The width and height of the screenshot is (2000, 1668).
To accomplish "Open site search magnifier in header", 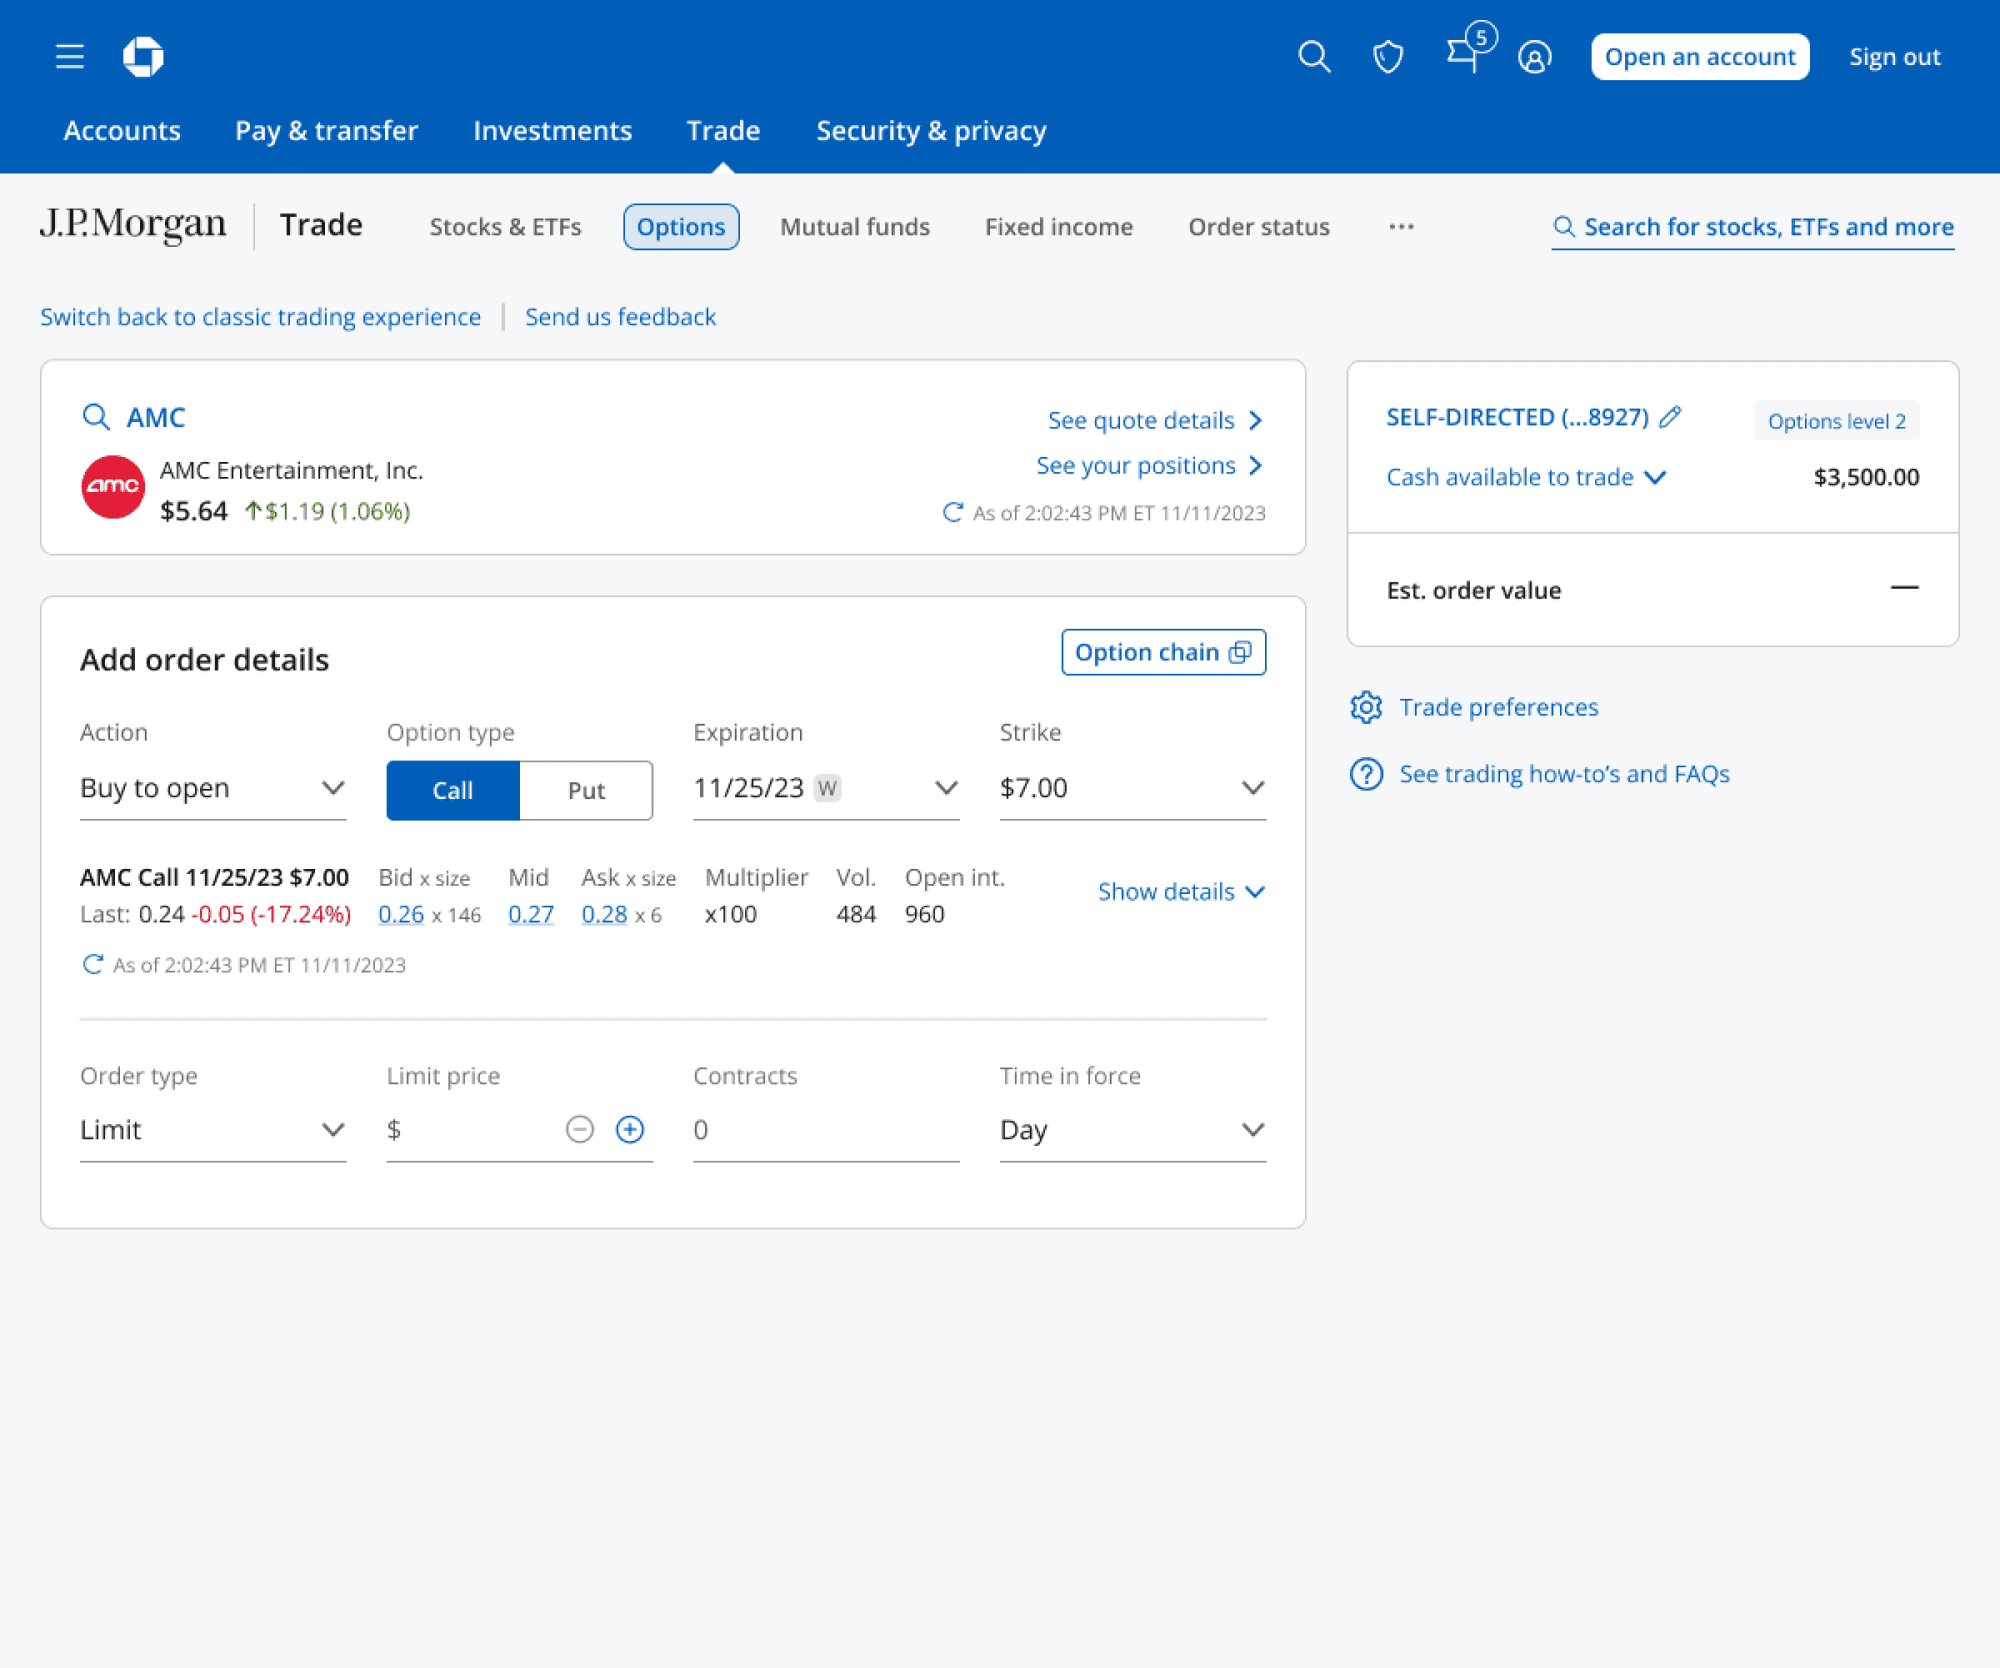I will pos(1314,57).
